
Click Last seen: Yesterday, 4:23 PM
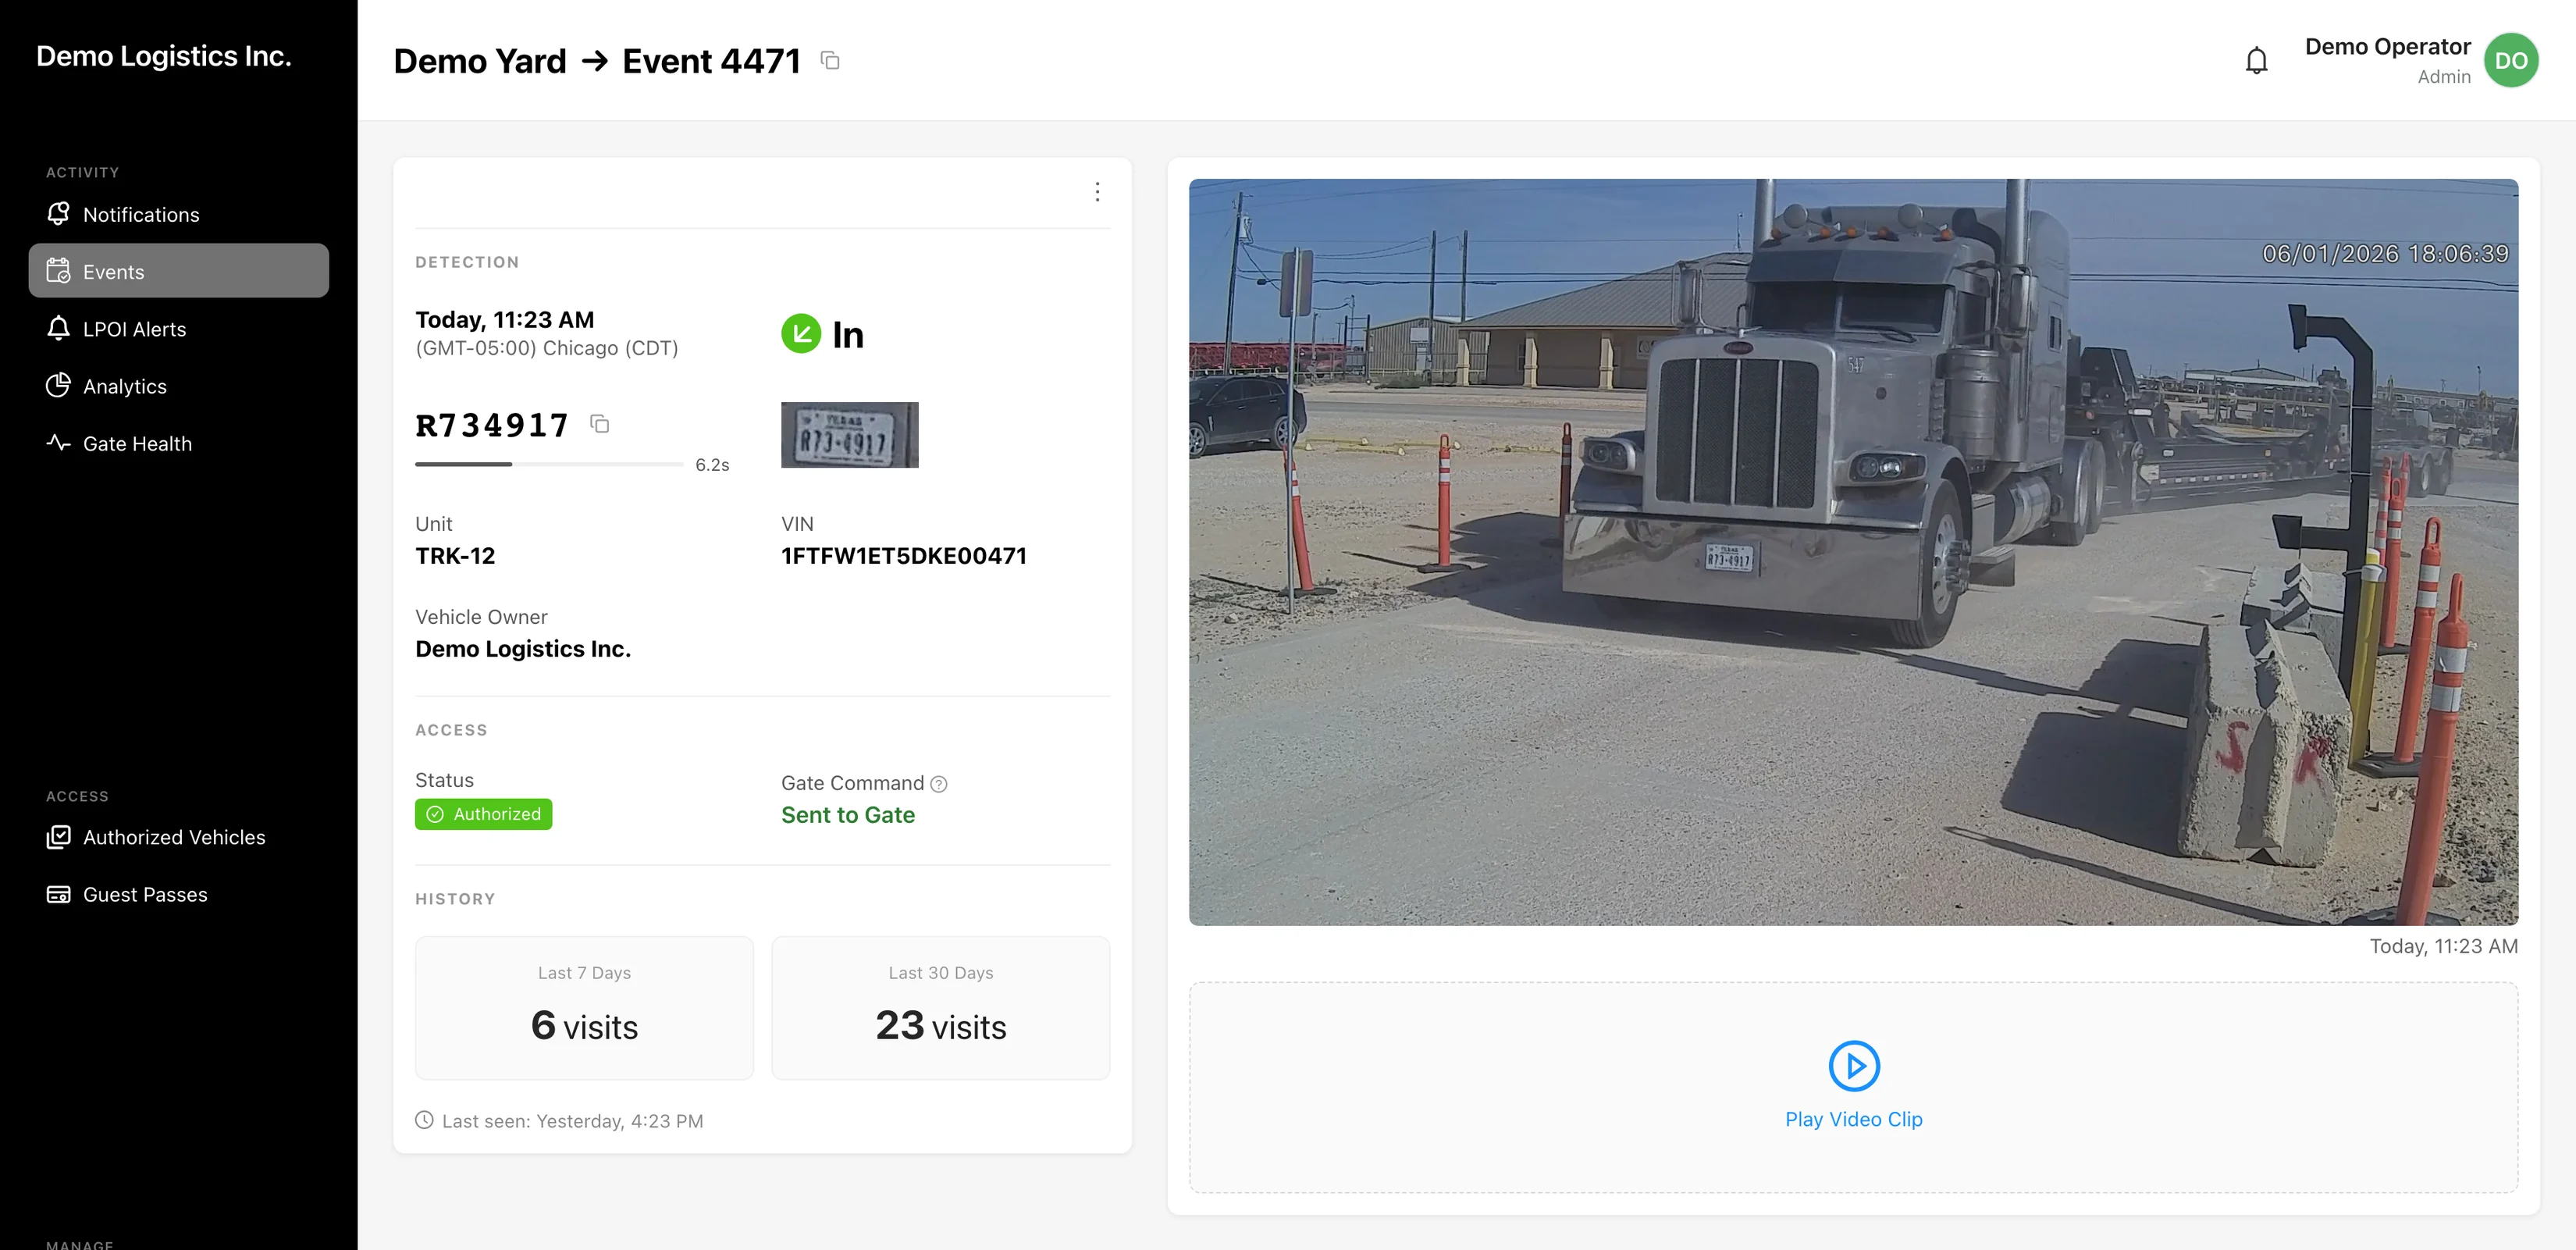[x=572, y=1121]
